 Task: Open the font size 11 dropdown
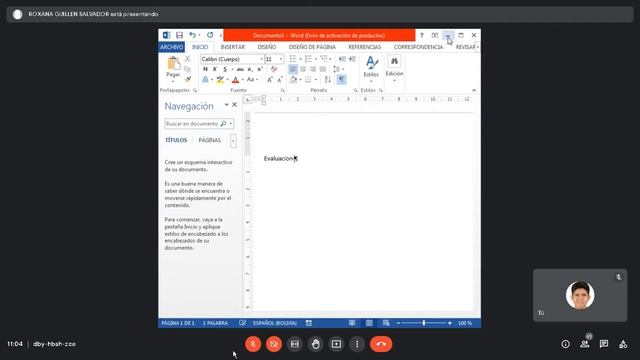[x=281, y=59]
